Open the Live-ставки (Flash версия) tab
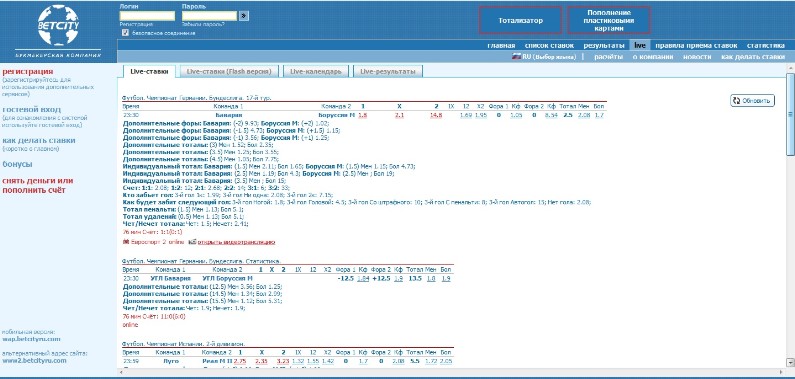This screenshot has height=379, width=795. click(229, 71)
